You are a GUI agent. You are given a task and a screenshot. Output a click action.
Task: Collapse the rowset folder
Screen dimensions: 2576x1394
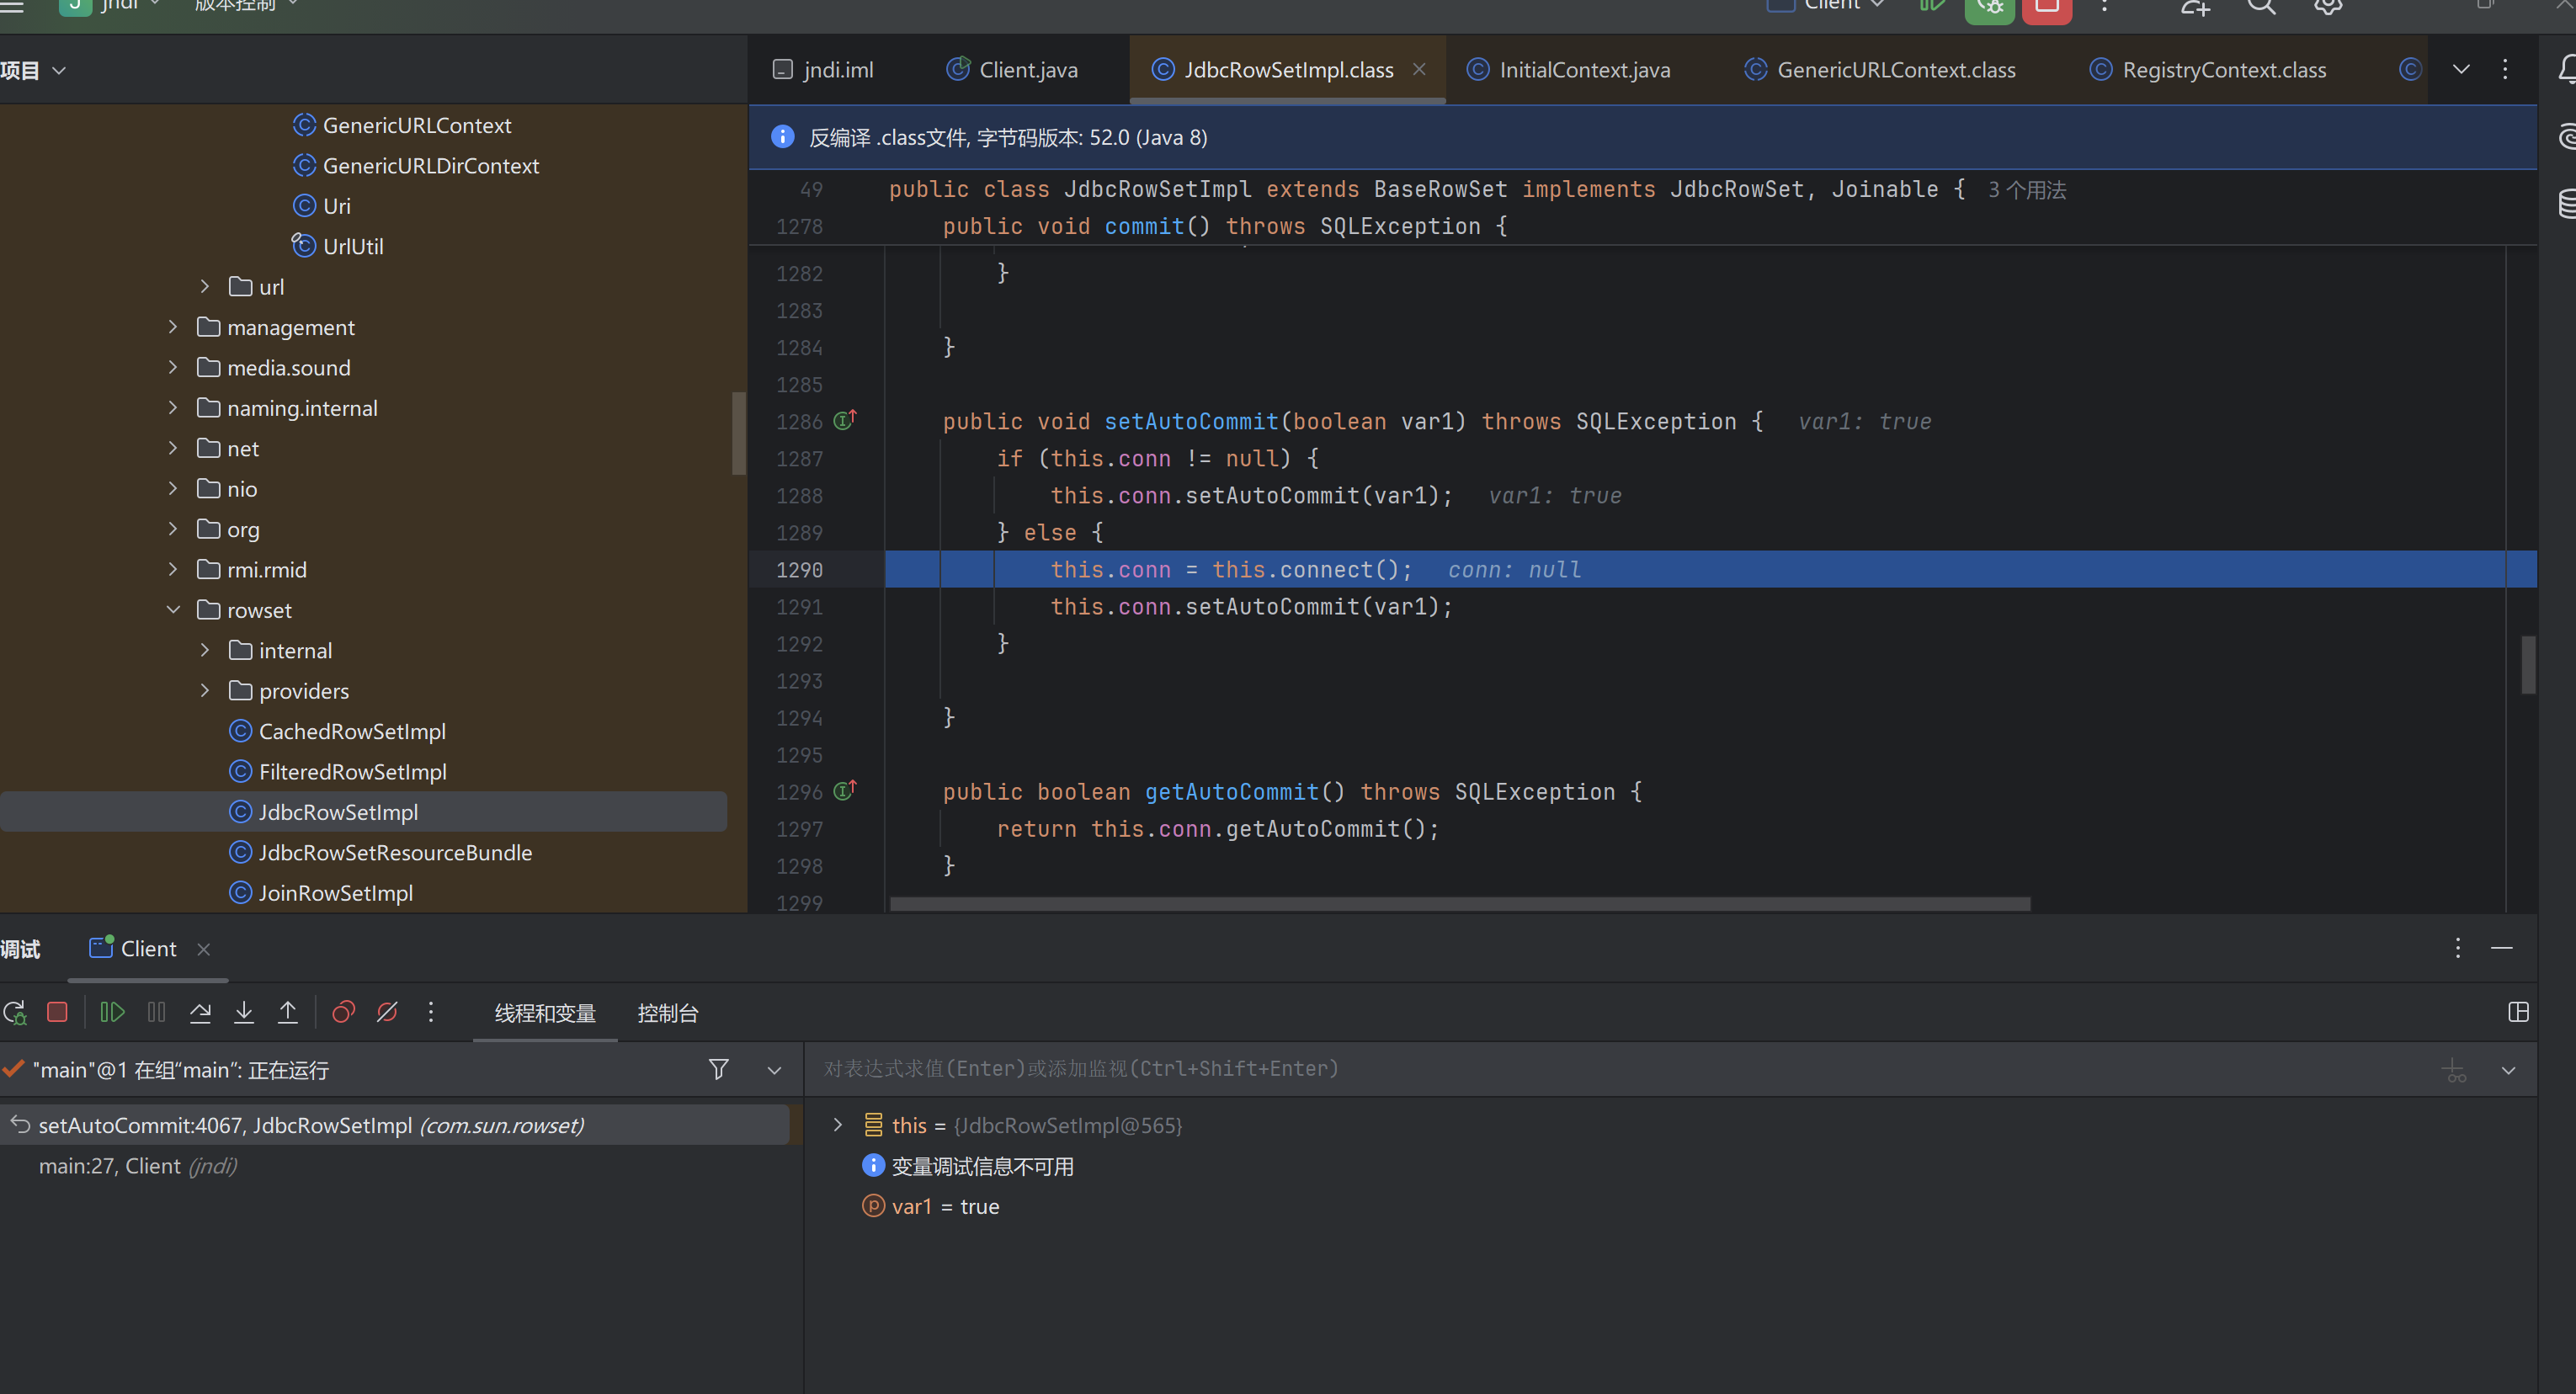173,609
